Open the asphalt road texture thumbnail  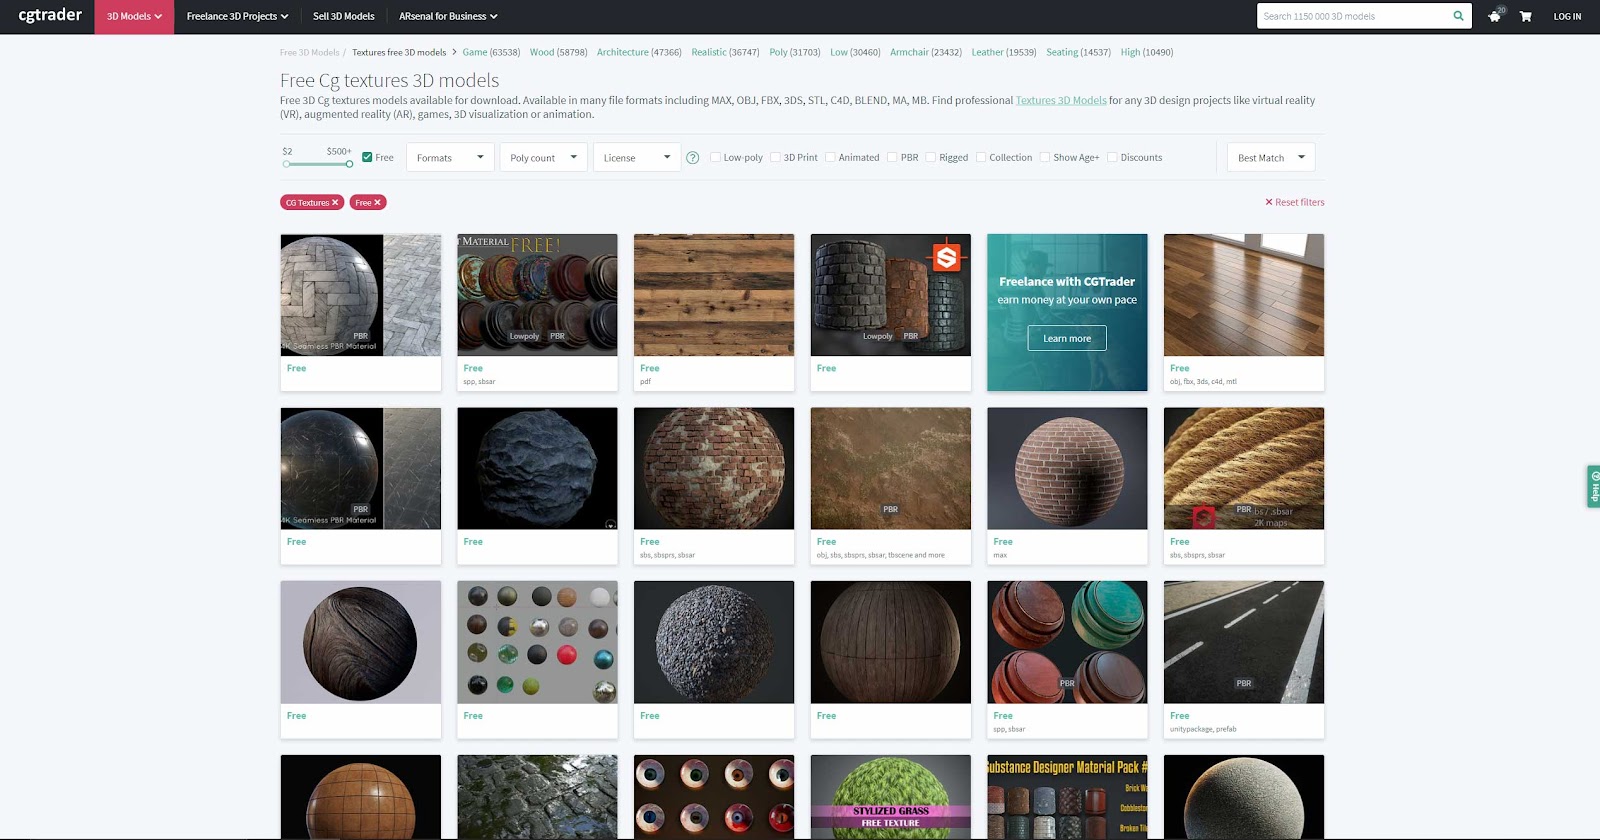pos(1244,642)
